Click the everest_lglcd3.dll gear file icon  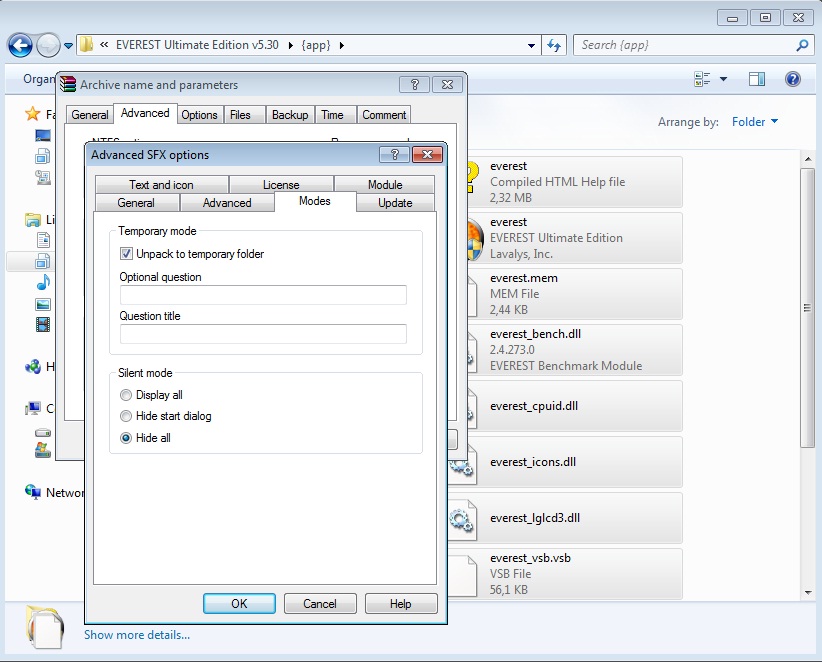tap(462, 519)
